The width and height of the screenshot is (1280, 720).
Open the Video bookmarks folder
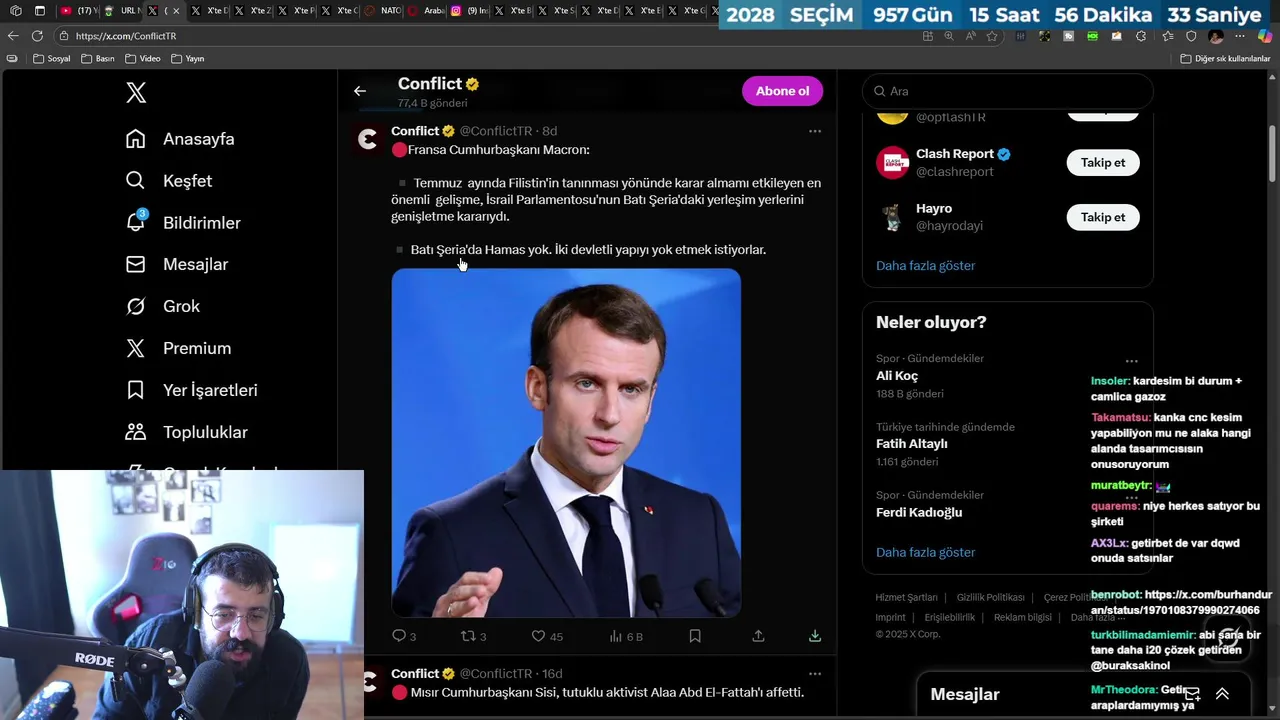click(142, 59)
